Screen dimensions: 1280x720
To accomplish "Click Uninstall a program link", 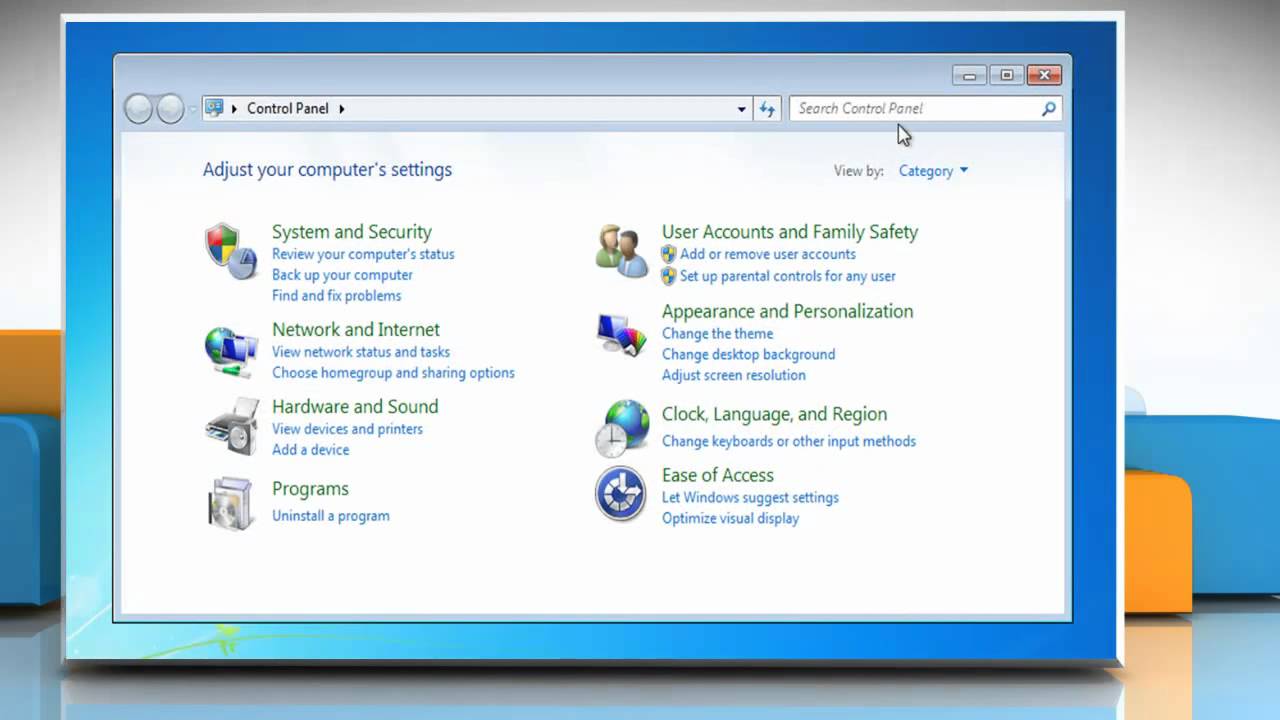I will pyautogui.click(x=331, y=516).
